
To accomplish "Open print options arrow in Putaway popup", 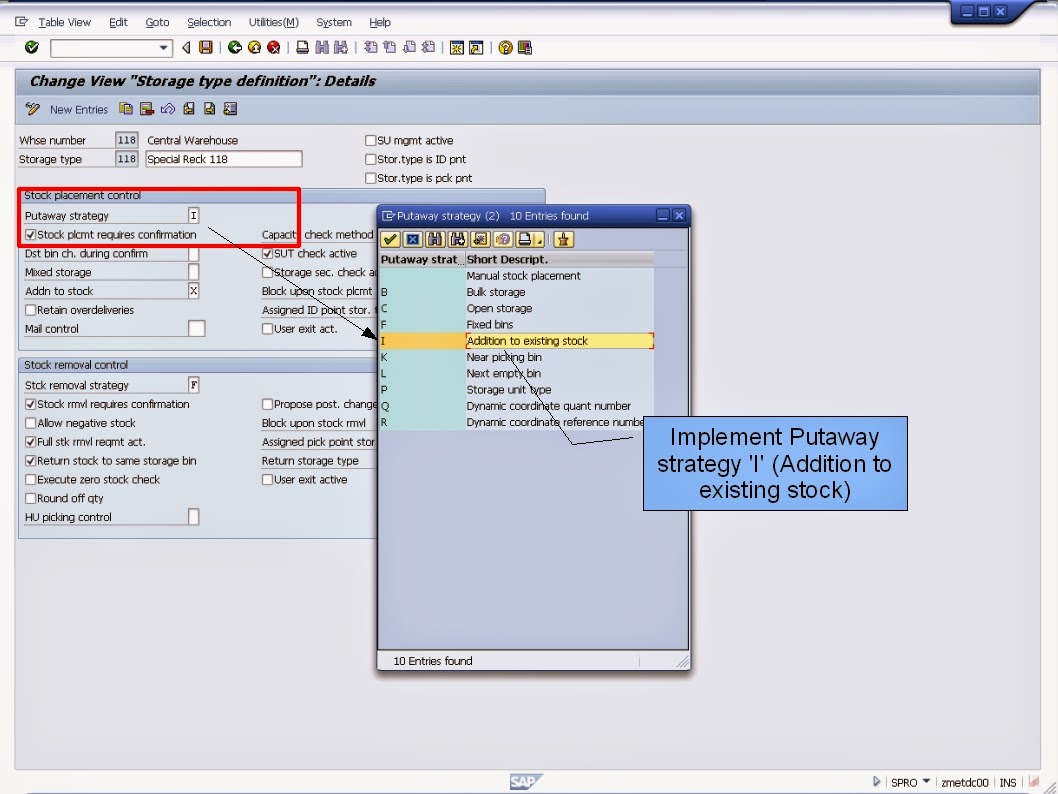I will click(x=539, y=241).
